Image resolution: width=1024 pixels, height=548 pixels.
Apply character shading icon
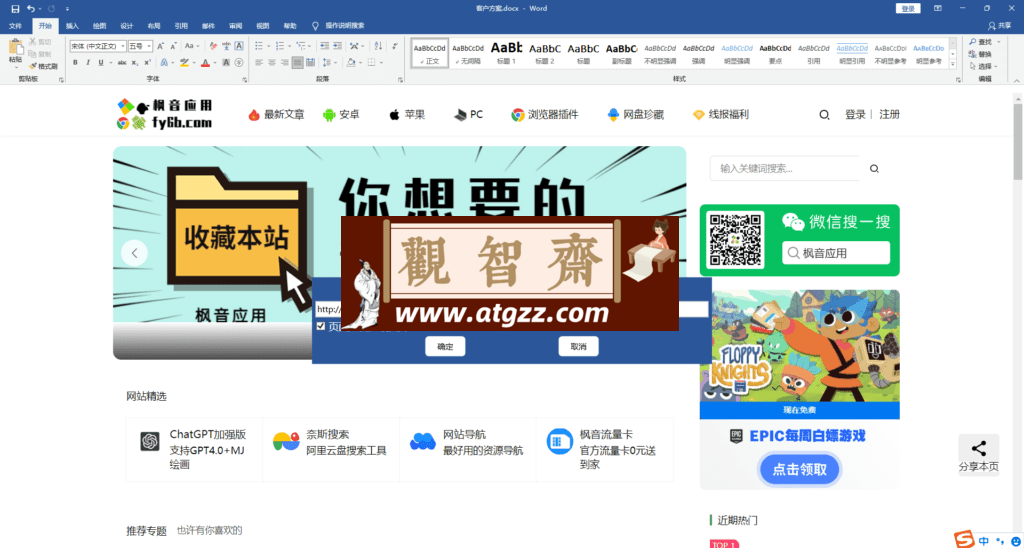[226, 63]
